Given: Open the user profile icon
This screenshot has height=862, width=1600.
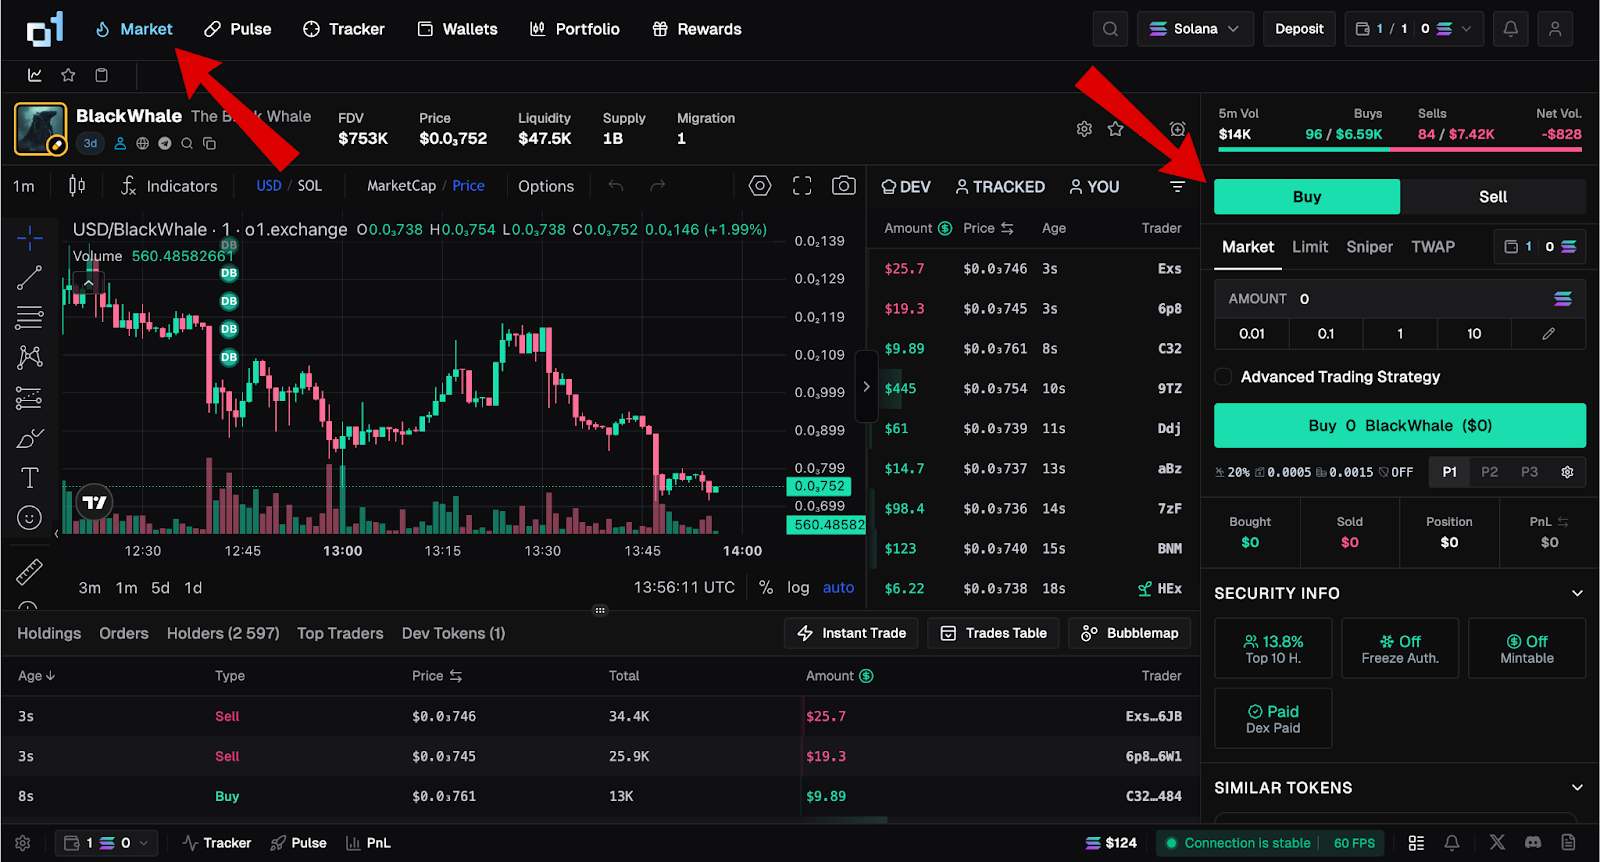Looking at the screenshot, I should pyautogui.click(x=1555, y=29).
